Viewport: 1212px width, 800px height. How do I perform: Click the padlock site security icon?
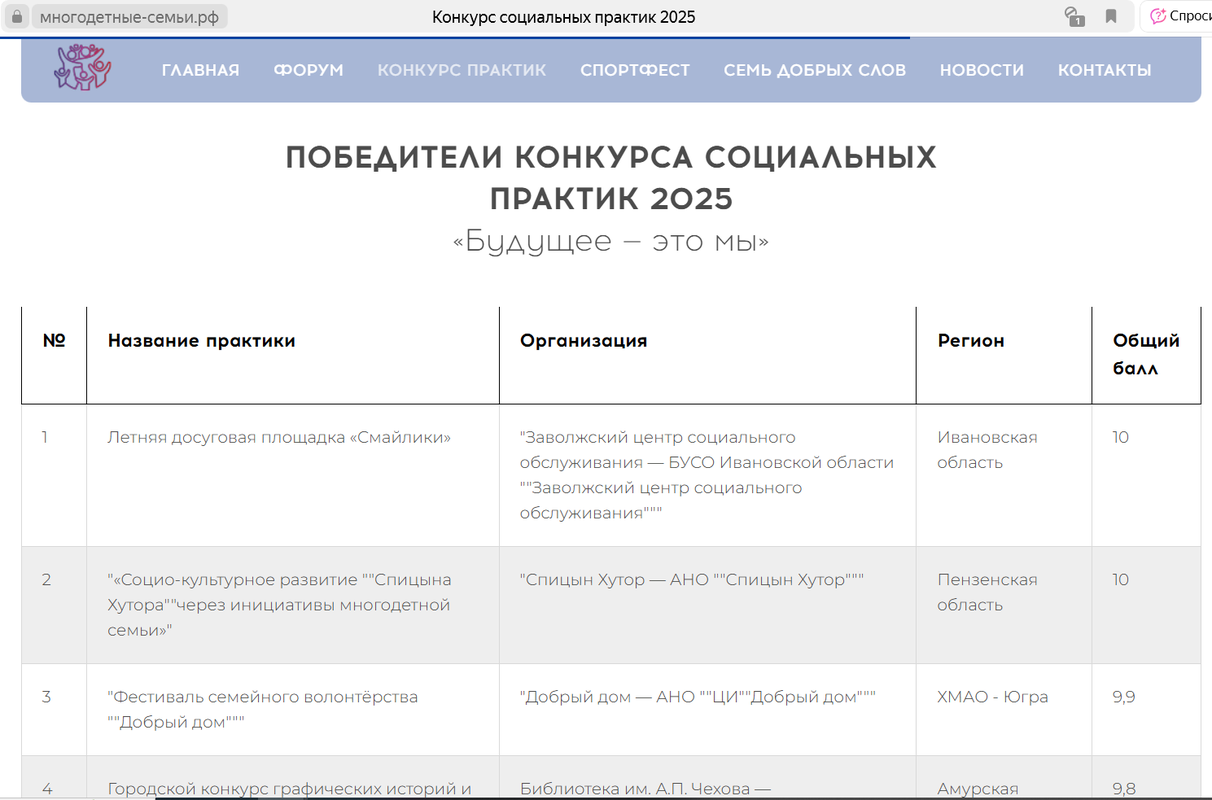point(16,17)
